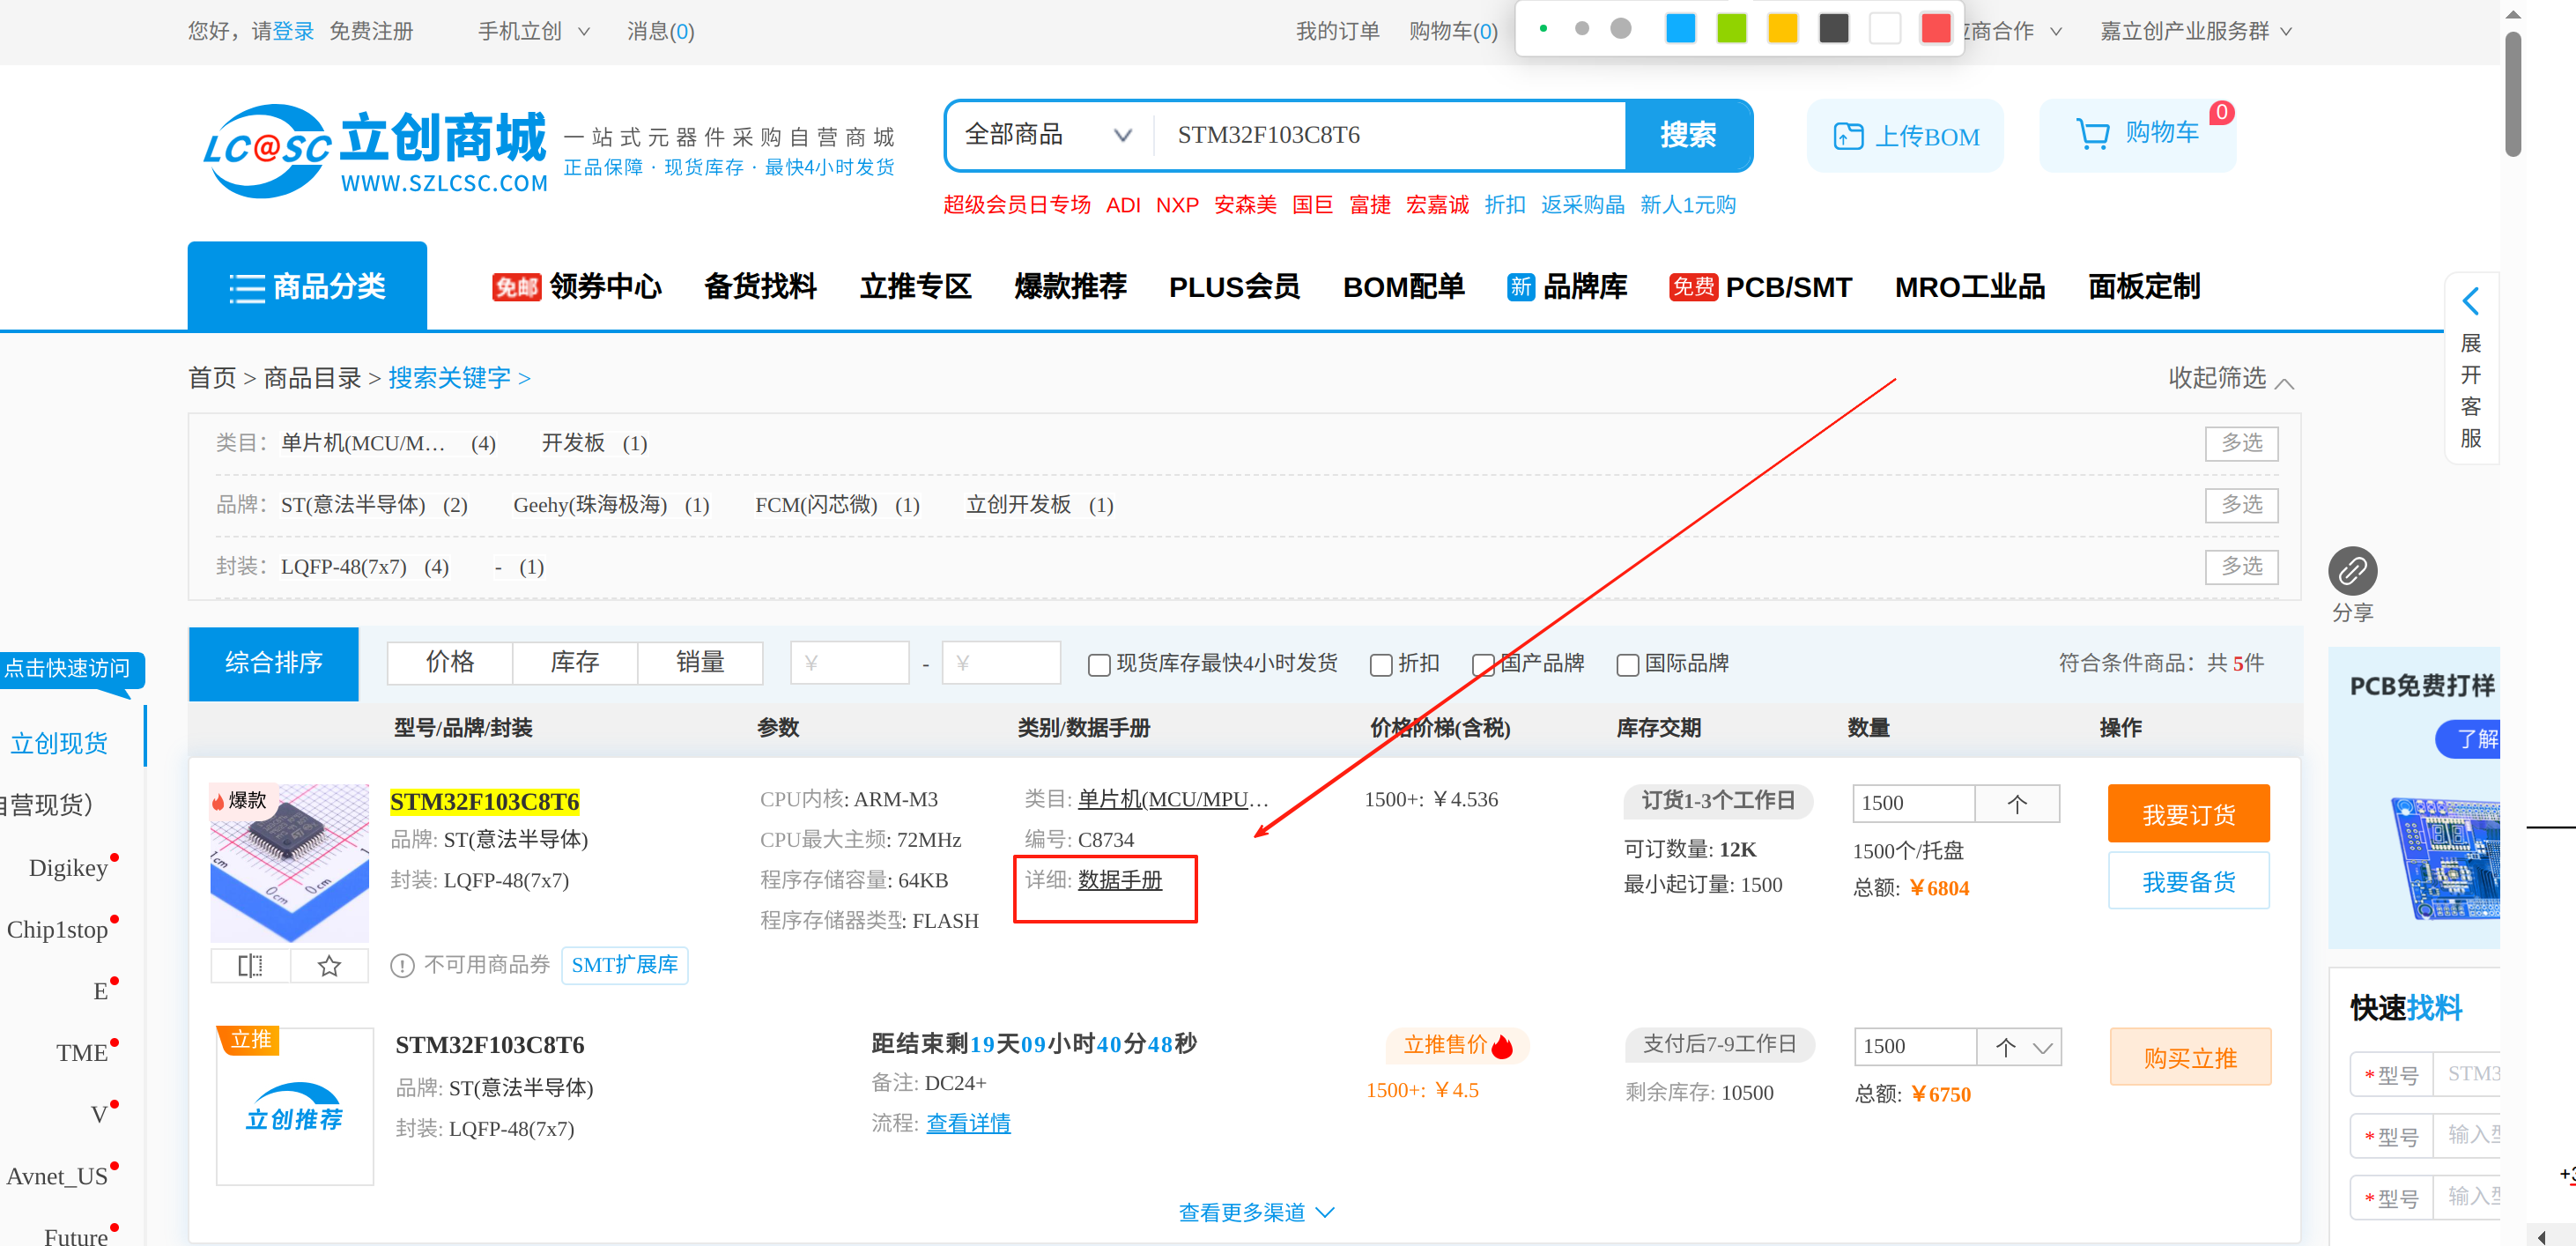Viewport: 2576px width, 1246px height.
Task: Click the 不可用商品券 info icon
Action: (402, 966)
